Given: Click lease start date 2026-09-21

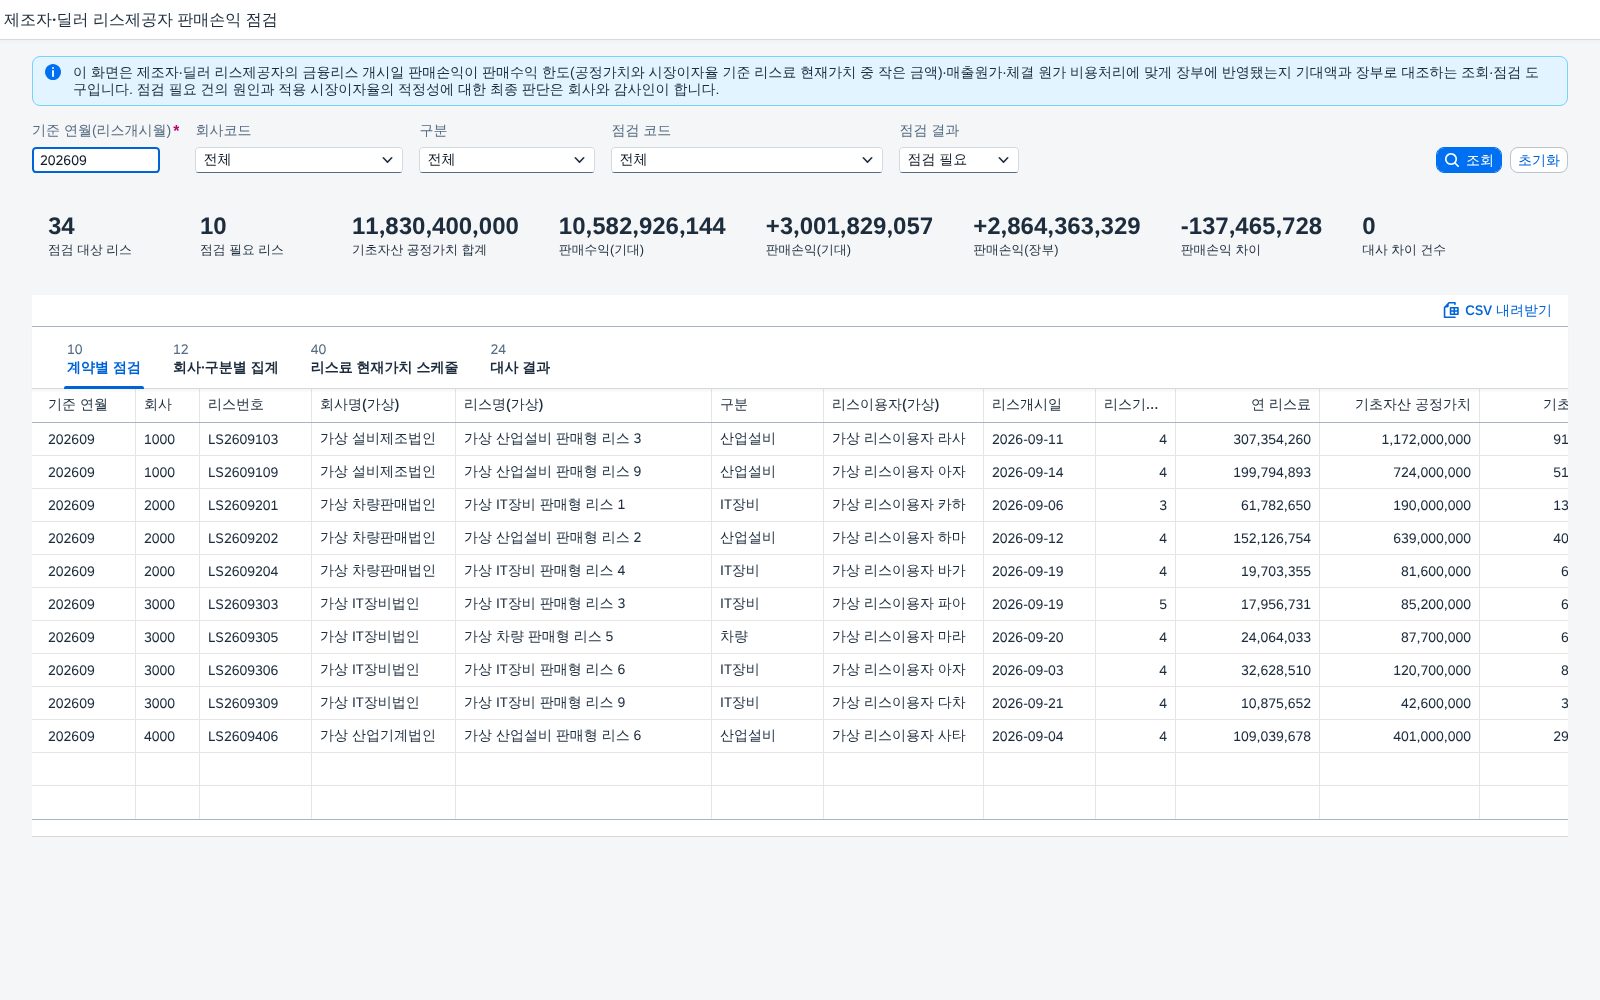Looking at the screenshot, I should pyautogui.click(x=1039, y=703).
